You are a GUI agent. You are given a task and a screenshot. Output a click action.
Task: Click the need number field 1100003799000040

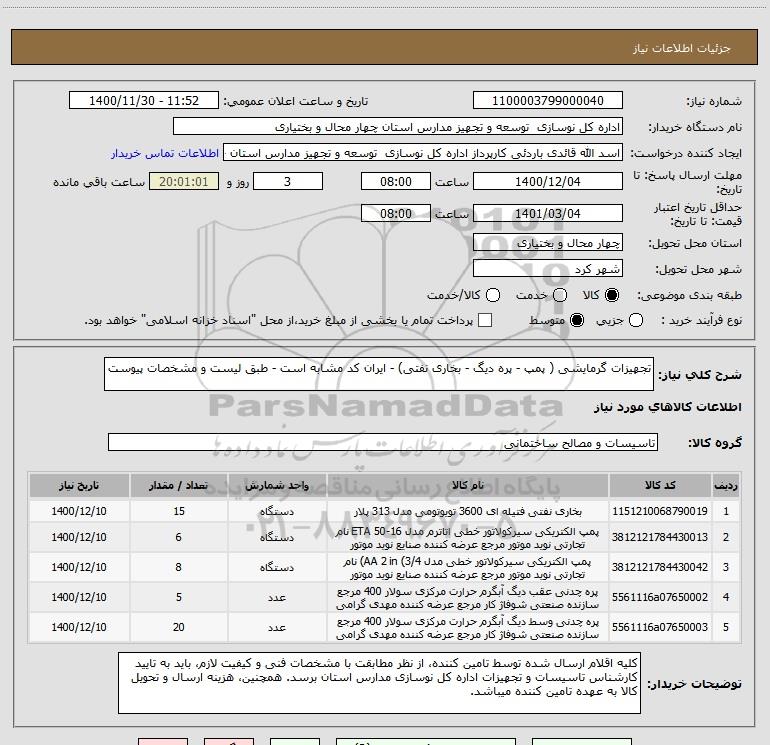[x=548, y=101]
